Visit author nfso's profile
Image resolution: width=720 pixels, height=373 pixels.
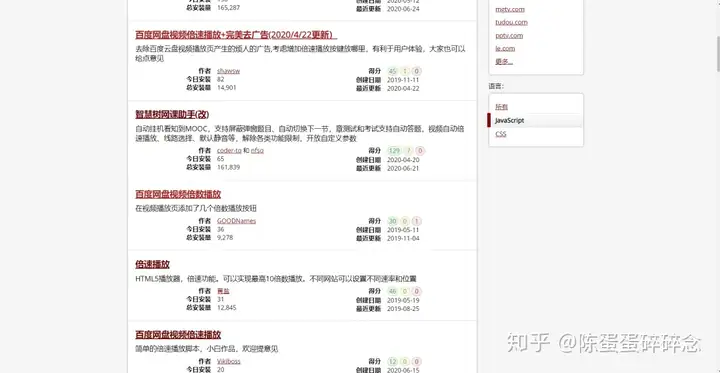point(257,151)
